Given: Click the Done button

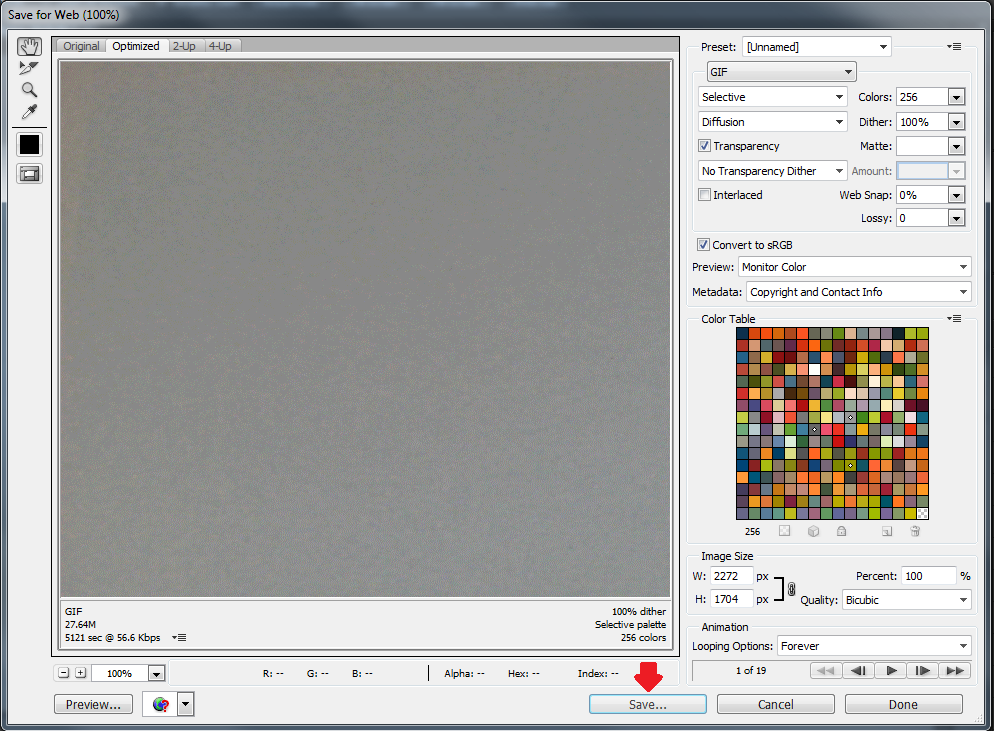Looking at the screenshot, I should pos(903,704).
